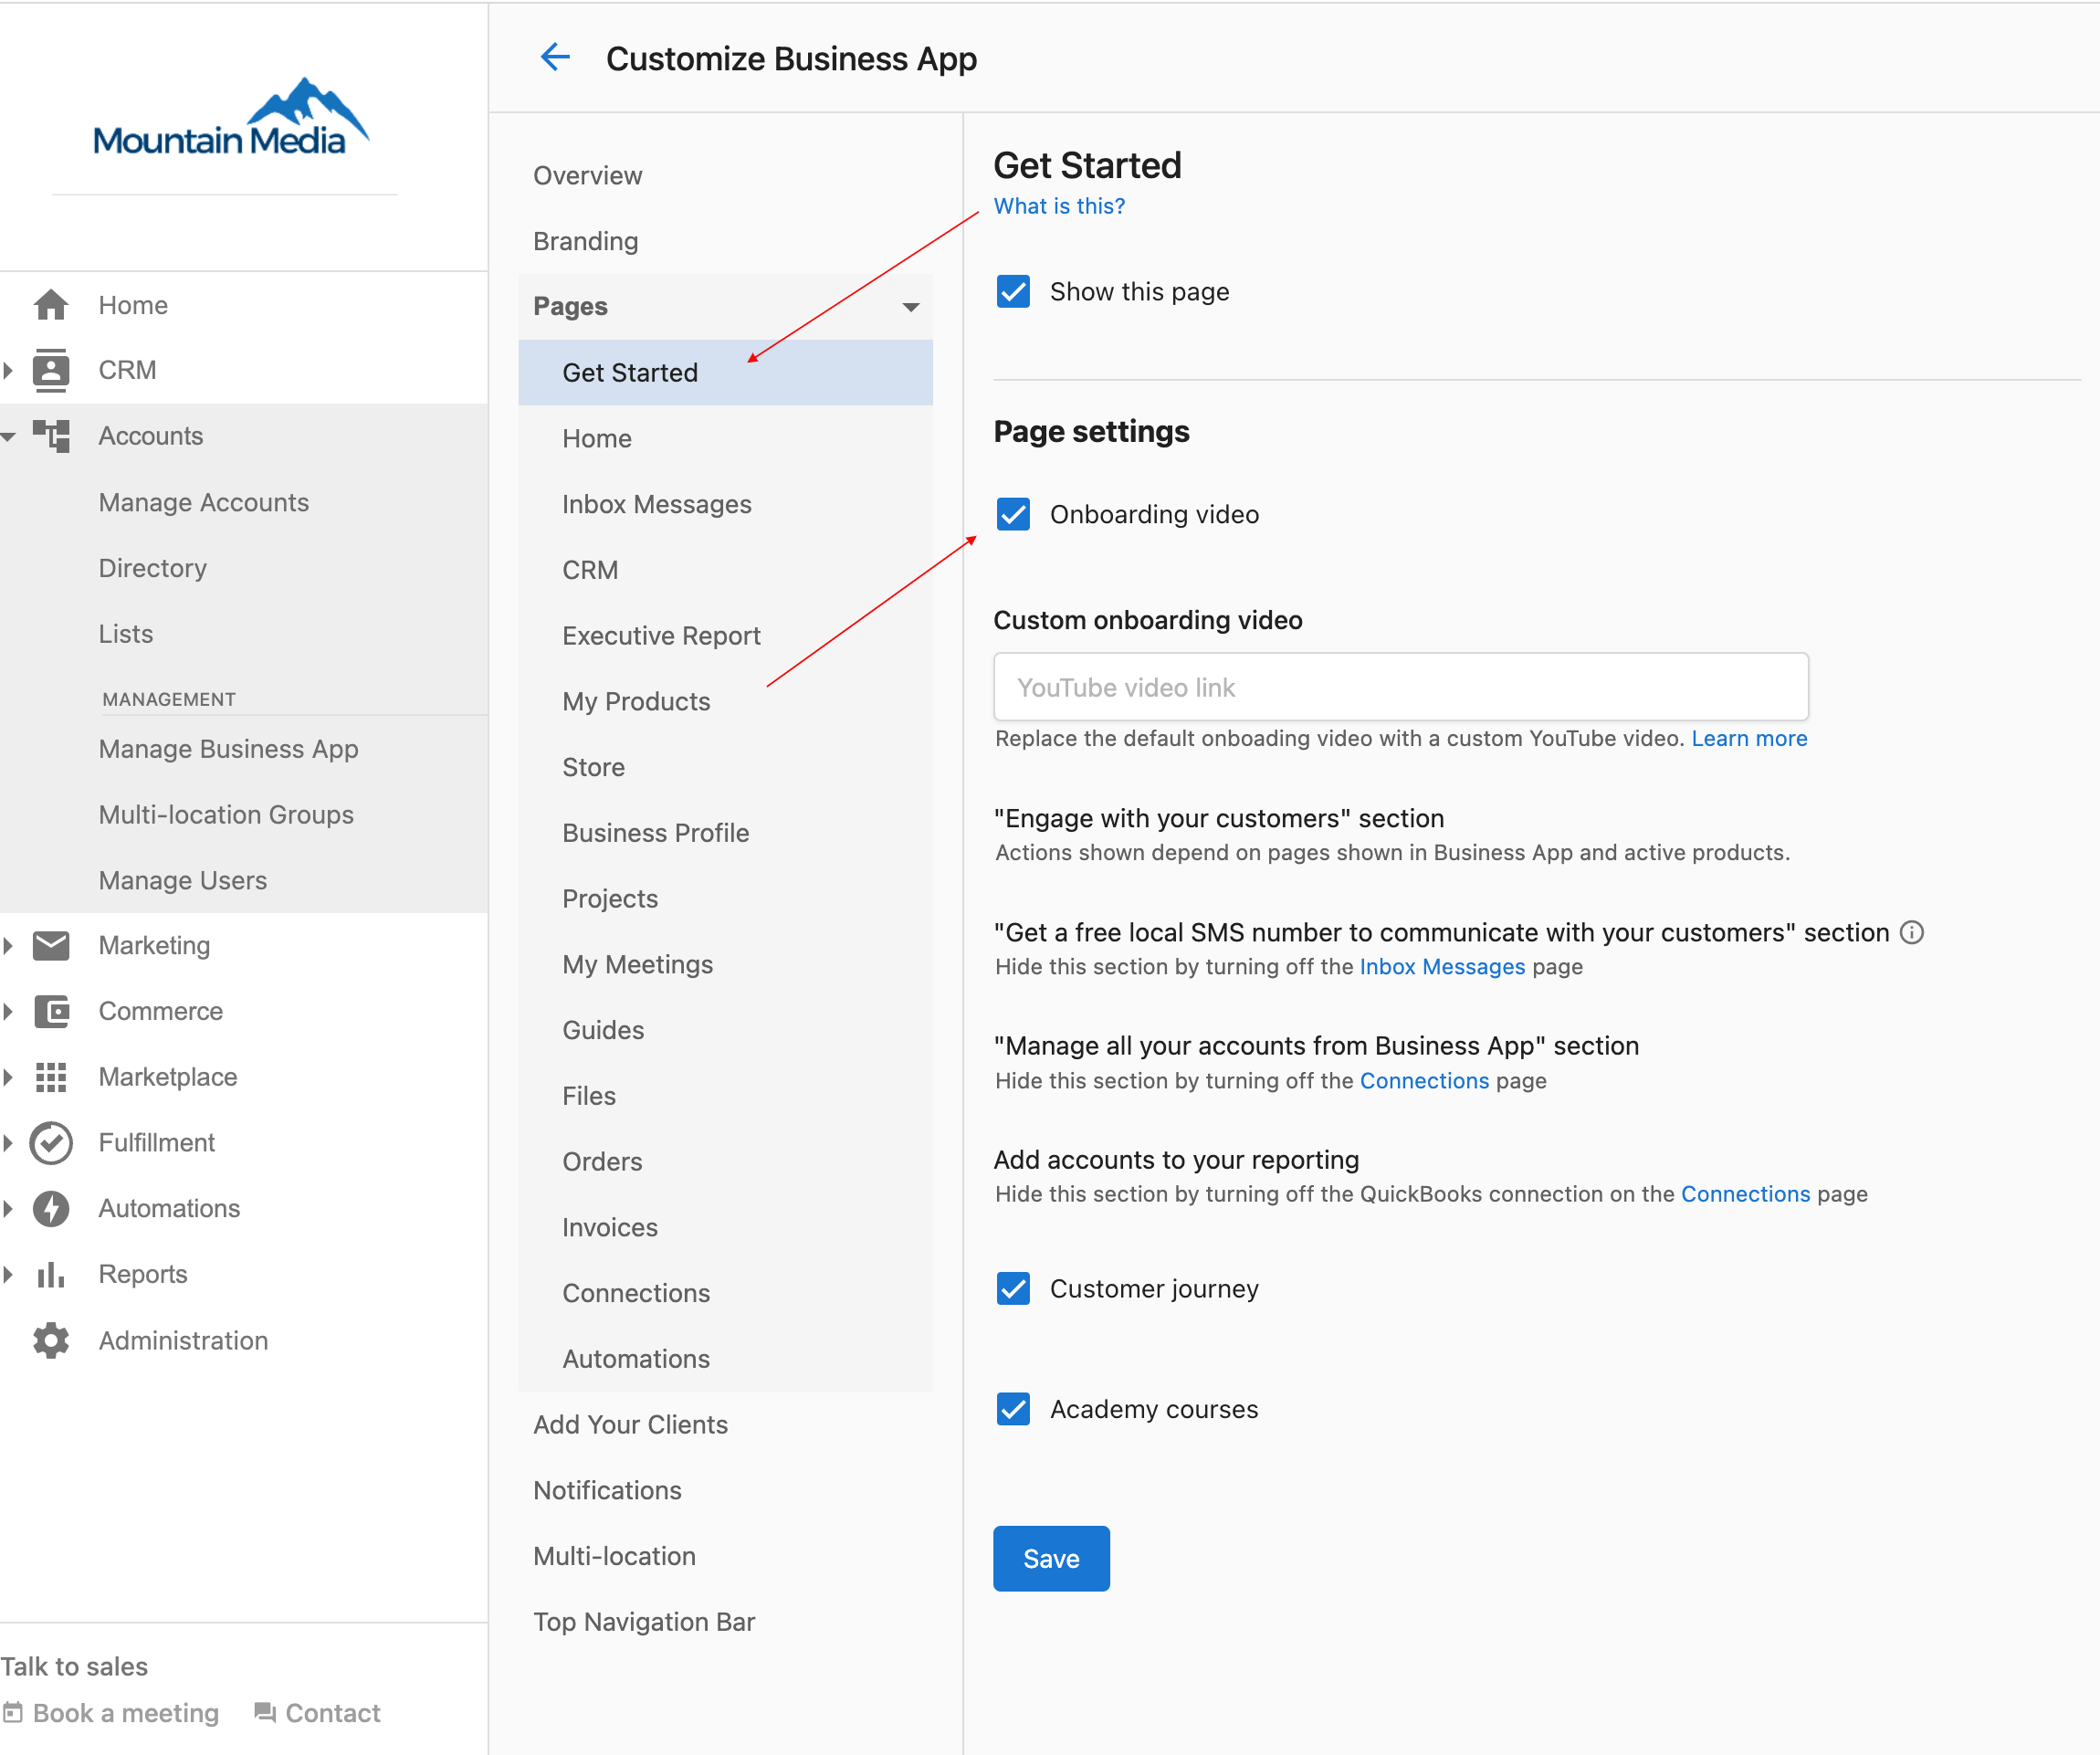Follow the Inbox Messages page link
This screenshot has width=2100, height=1755.
(1442, 967)
